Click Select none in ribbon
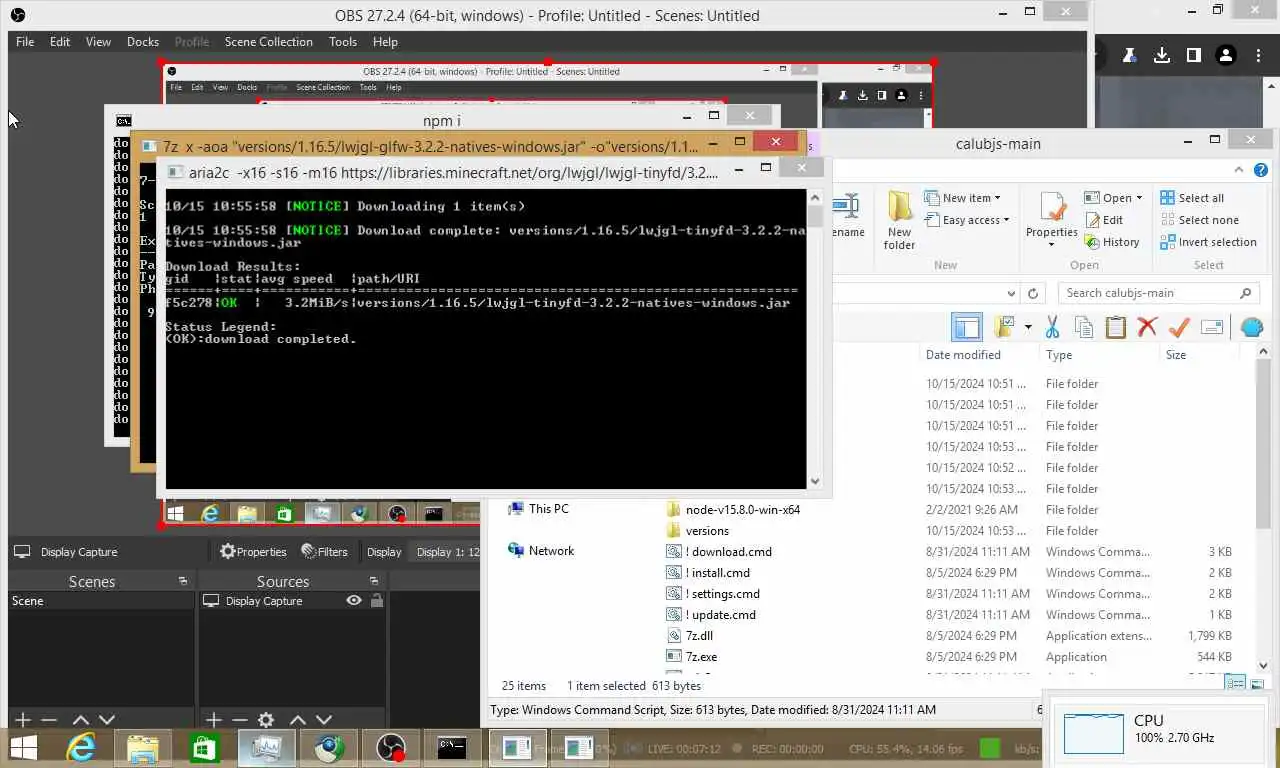This screenshot has height=768, width=1280. [1199, 220]
